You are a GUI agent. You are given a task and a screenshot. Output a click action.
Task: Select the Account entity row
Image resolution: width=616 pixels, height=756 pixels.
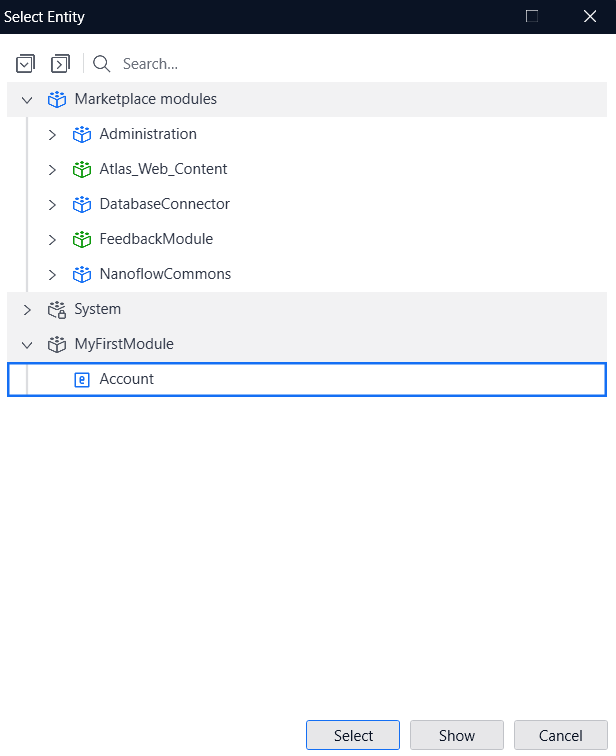coord(127,379)
